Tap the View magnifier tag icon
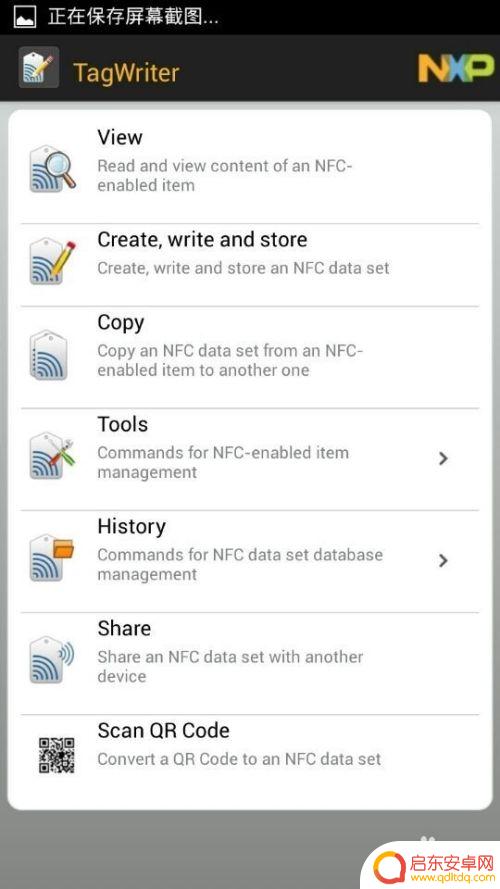 (x=52, y=170)
